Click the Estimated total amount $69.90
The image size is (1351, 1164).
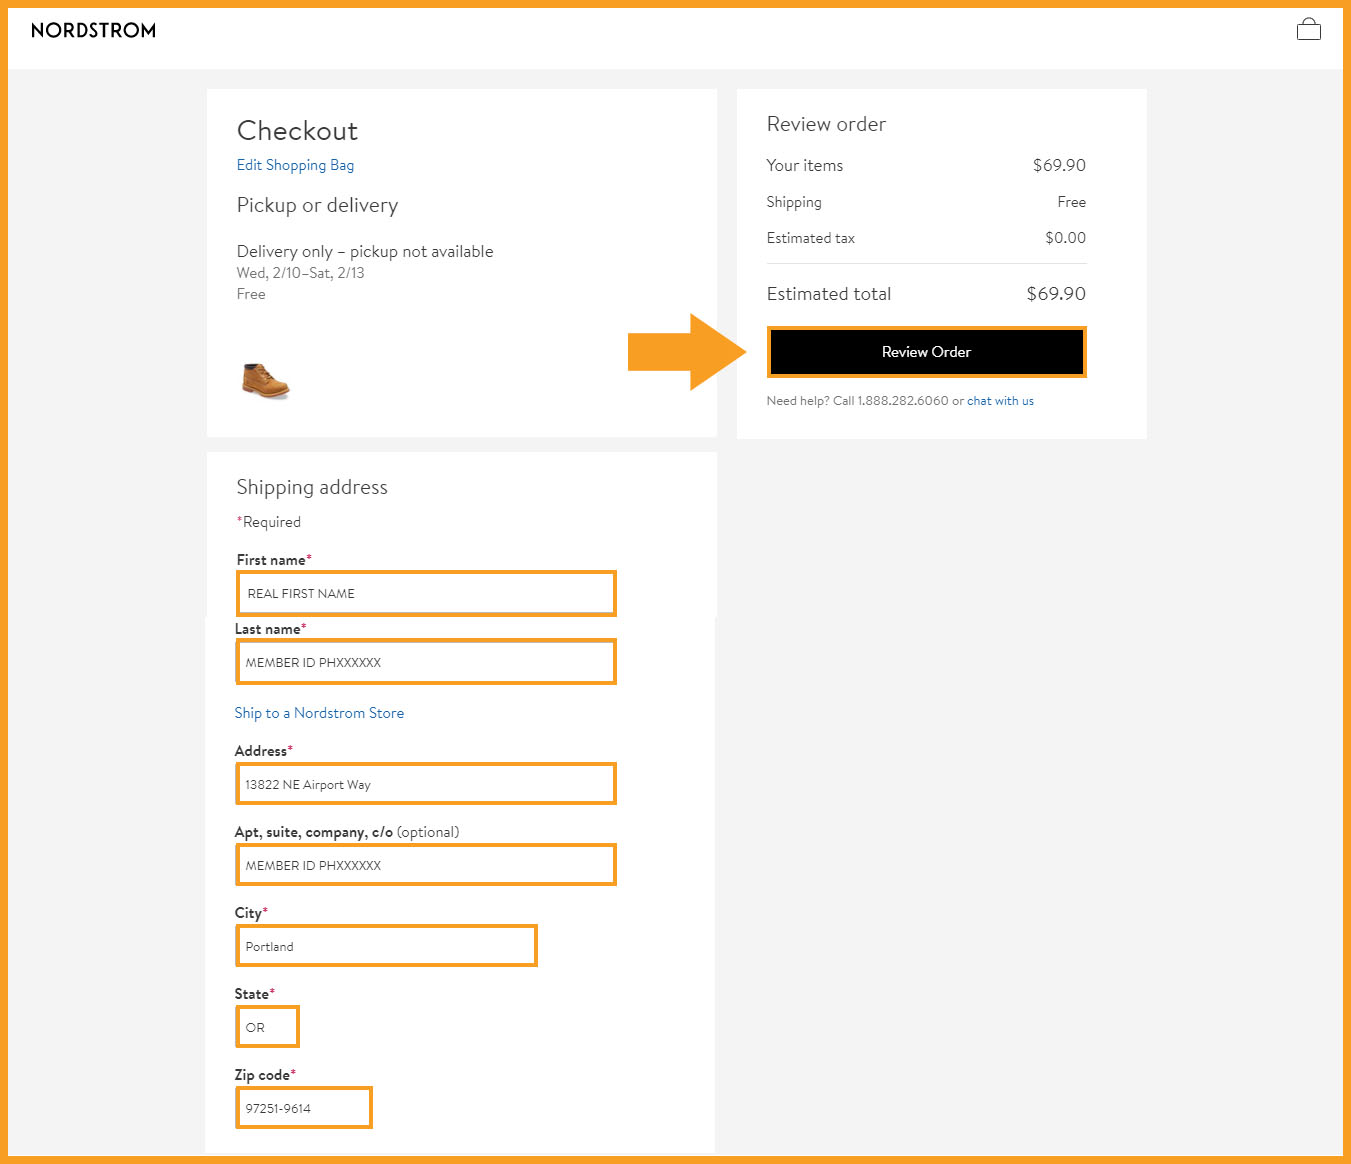[x=1056, y=294]
